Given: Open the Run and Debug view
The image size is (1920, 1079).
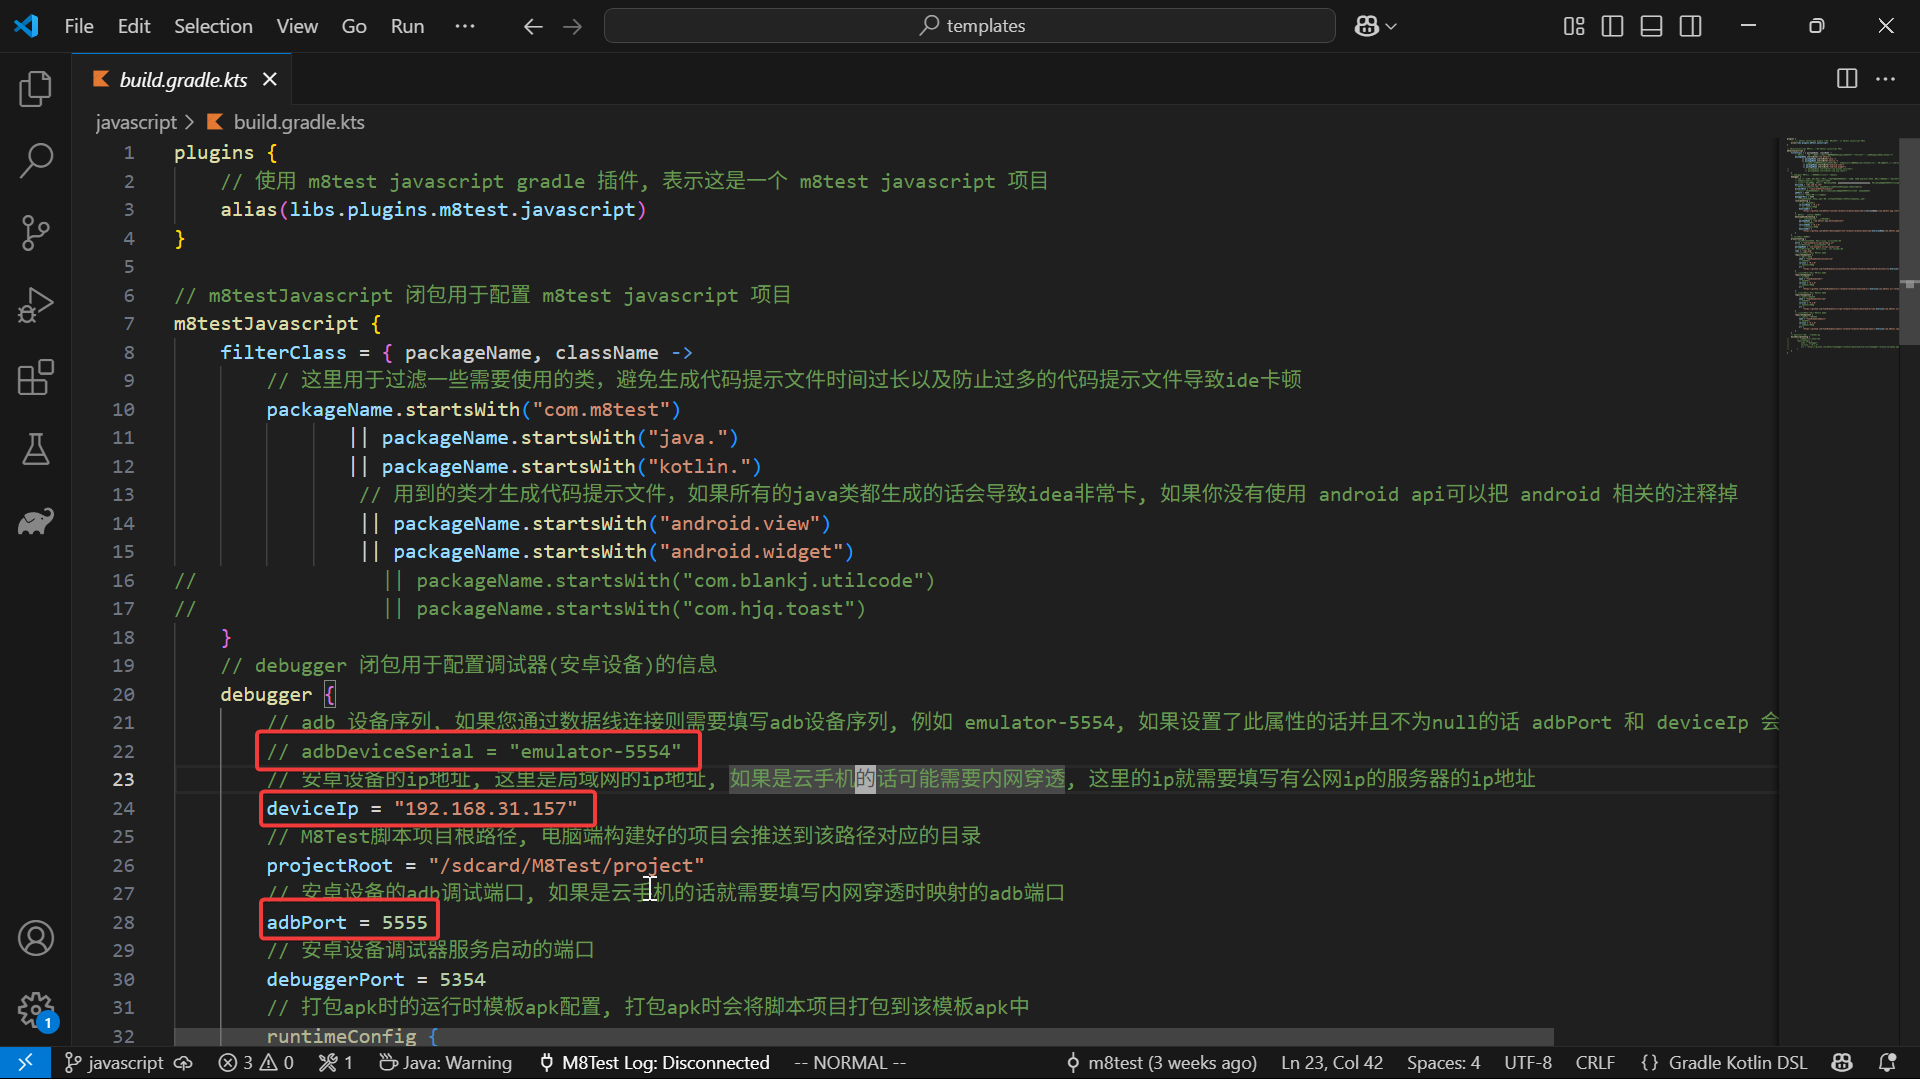Looking at the screenshot, I should tap(36, 305).
